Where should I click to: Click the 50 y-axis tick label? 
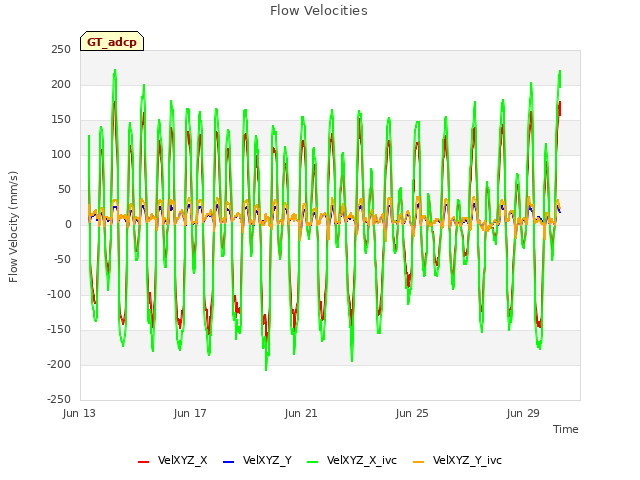(64, 190)
